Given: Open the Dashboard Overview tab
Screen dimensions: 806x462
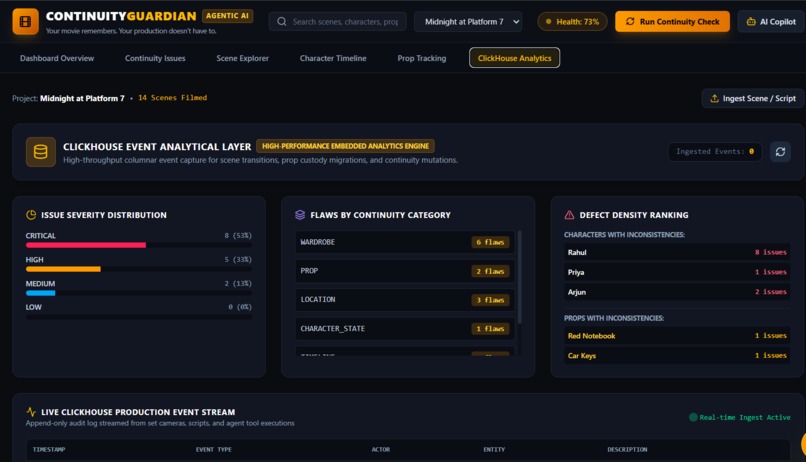Looking at the screenshot, I should 57,58.
